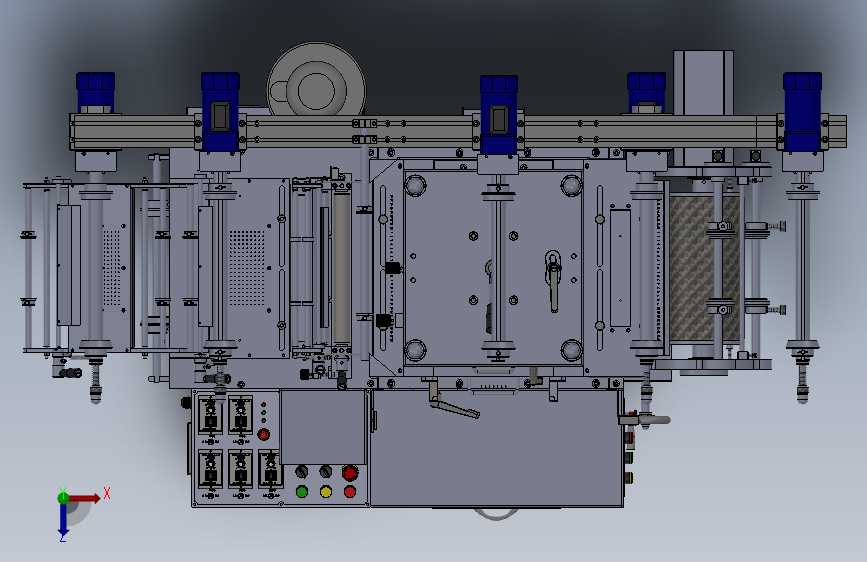Select the far-left blue motor on the rail
867x562 pixels.
point(96,92)
